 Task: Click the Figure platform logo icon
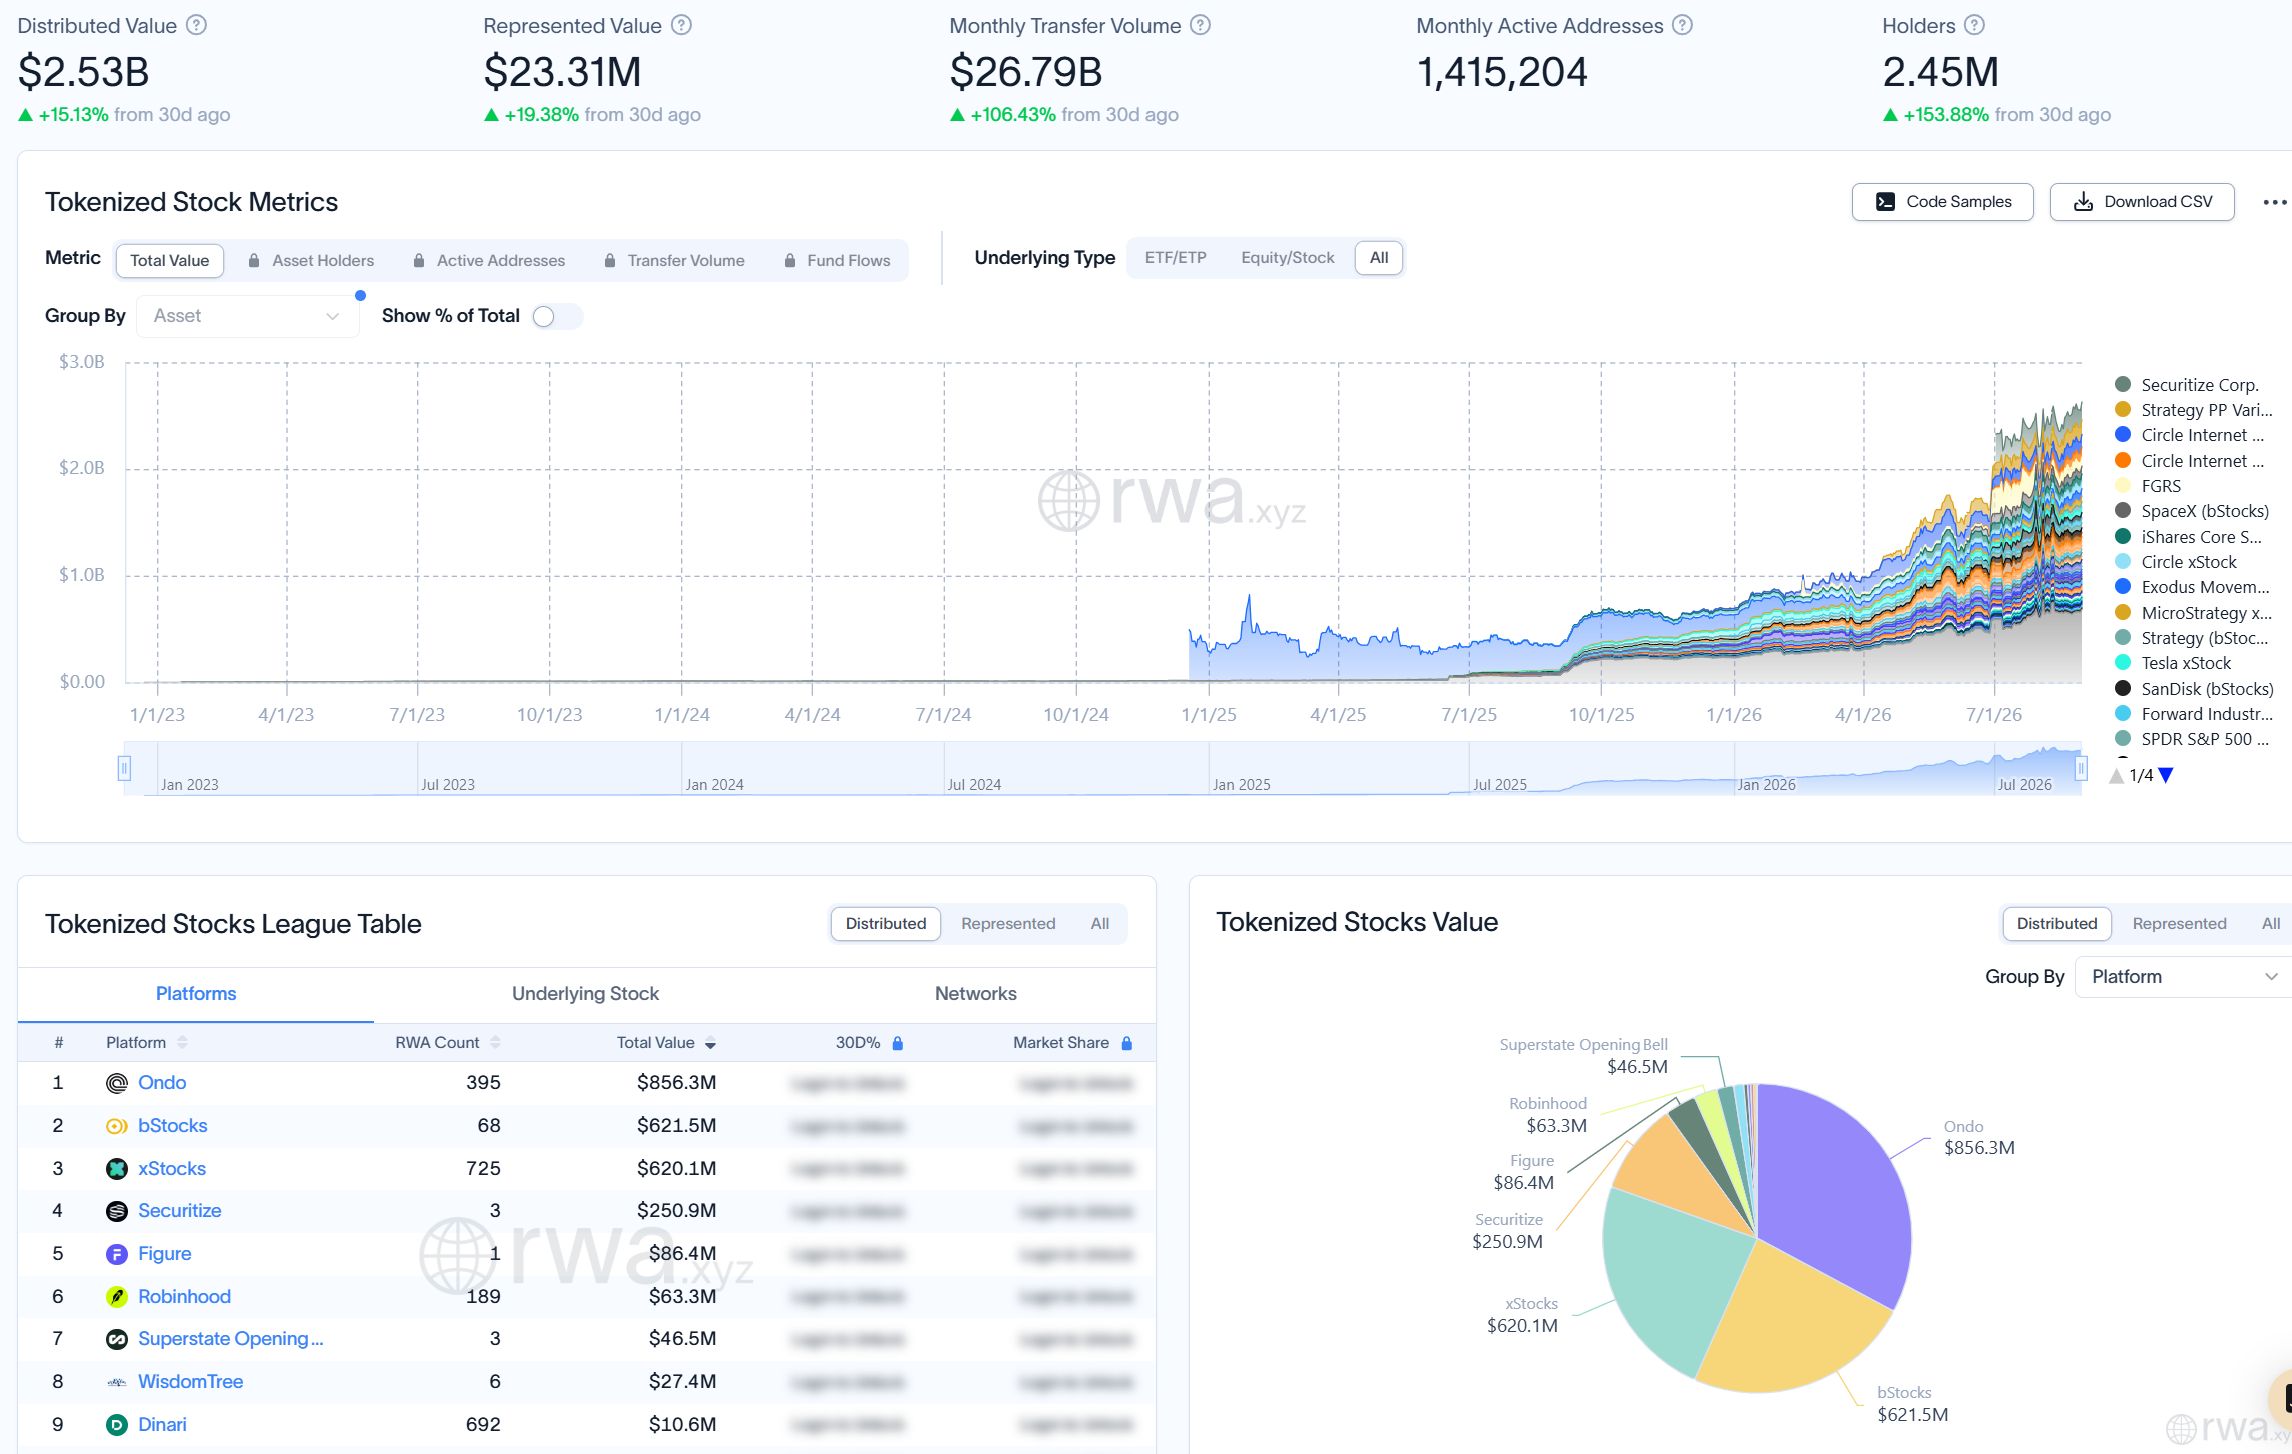(x=117, y=1254)
